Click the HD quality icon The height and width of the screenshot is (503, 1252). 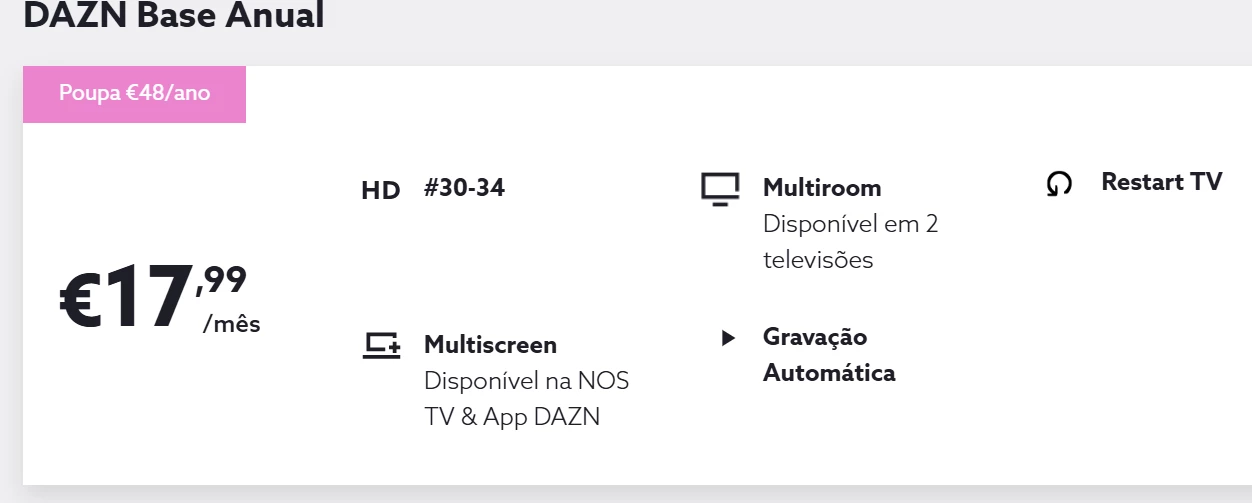pyautogui.click(x=380, y=191)
